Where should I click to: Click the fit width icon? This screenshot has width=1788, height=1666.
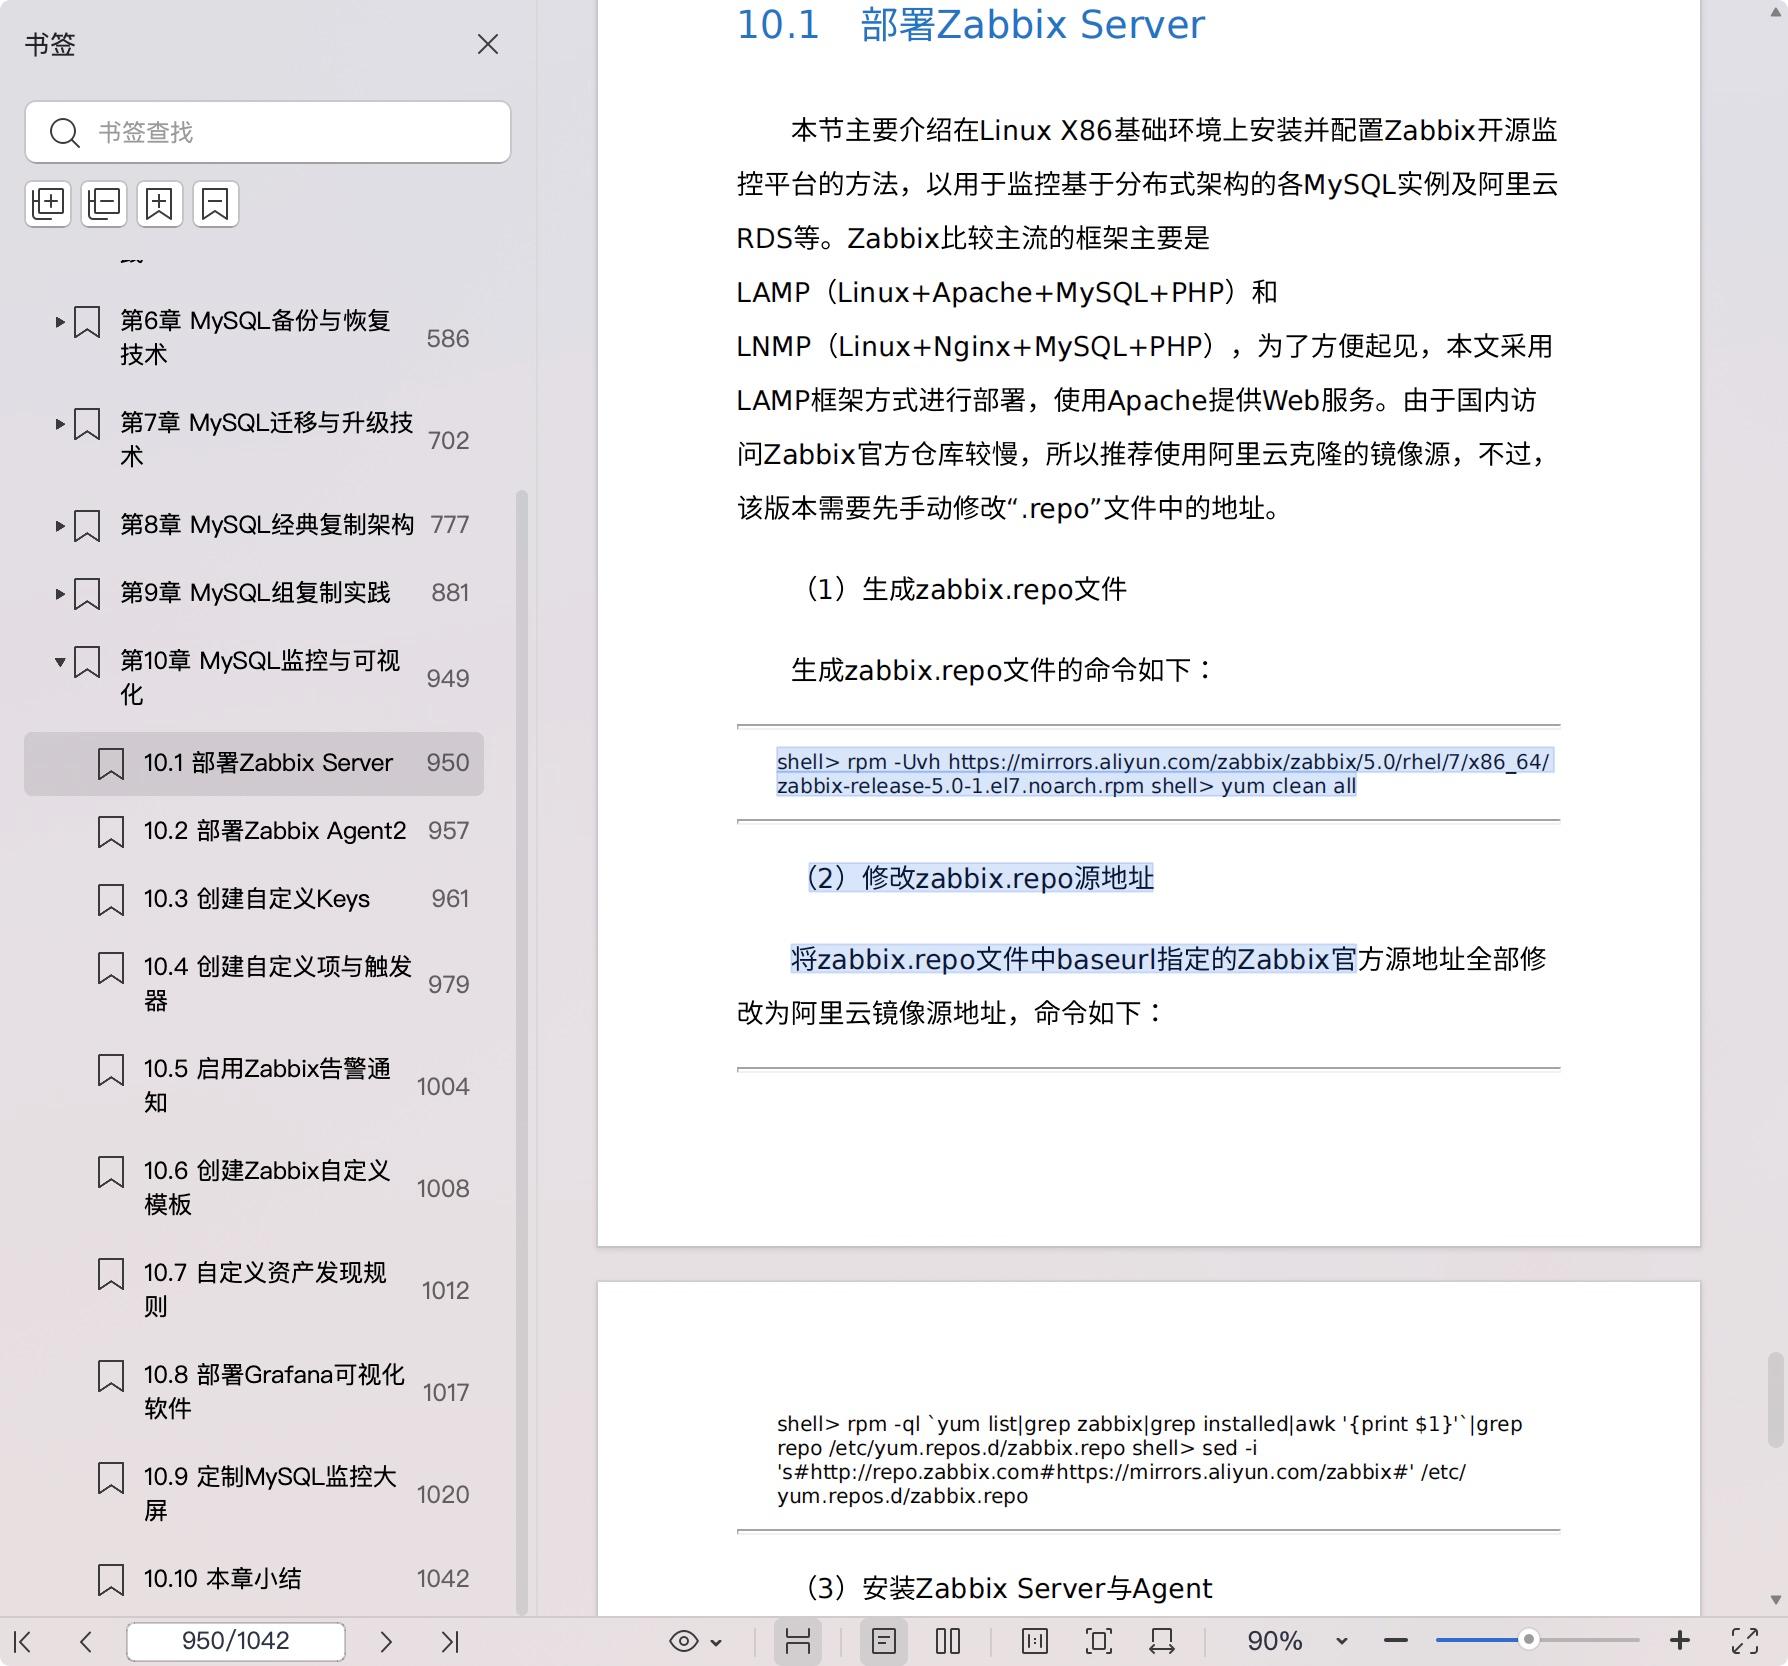tap(1162, 1641)
